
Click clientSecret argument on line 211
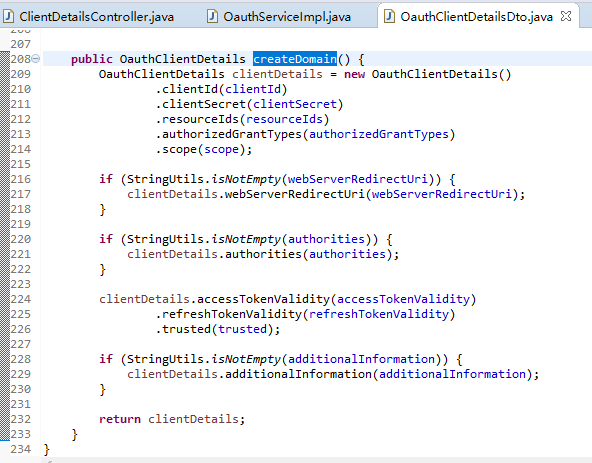click(x=294, y=104)
